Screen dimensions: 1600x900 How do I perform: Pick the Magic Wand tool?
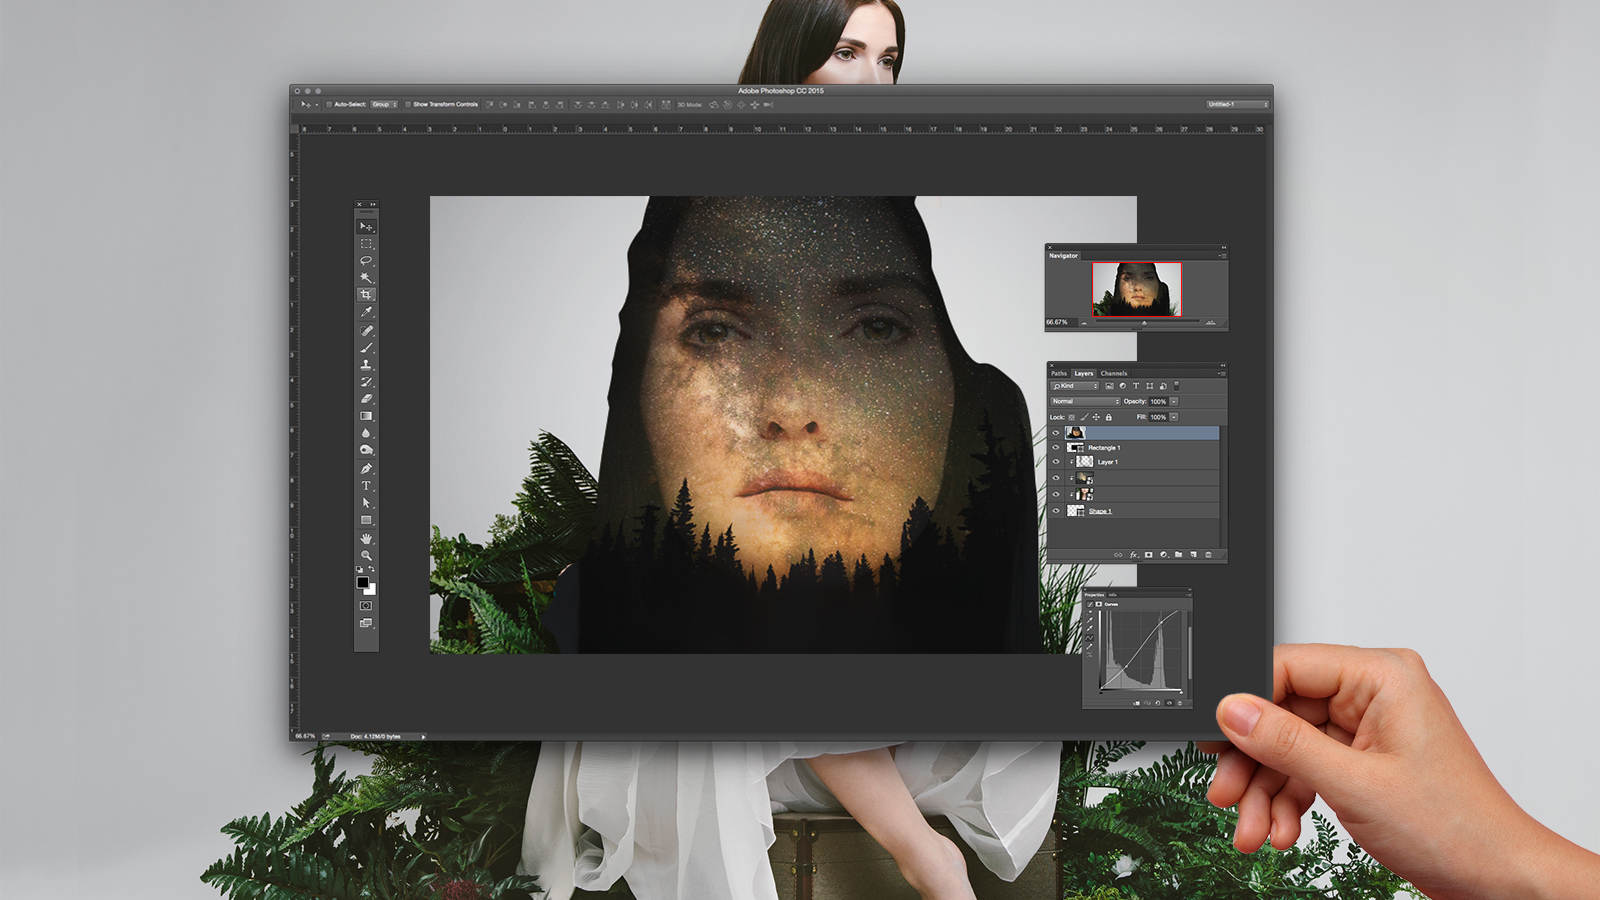[366, 278]
